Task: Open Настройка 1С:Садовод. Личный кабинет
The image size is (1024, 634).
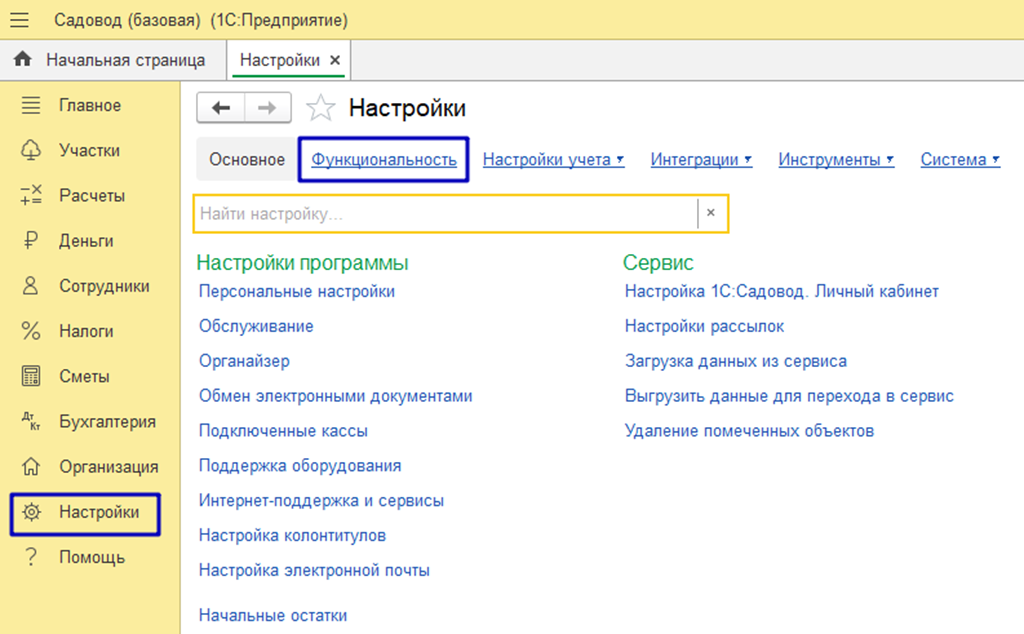Action: pos(782,291)
